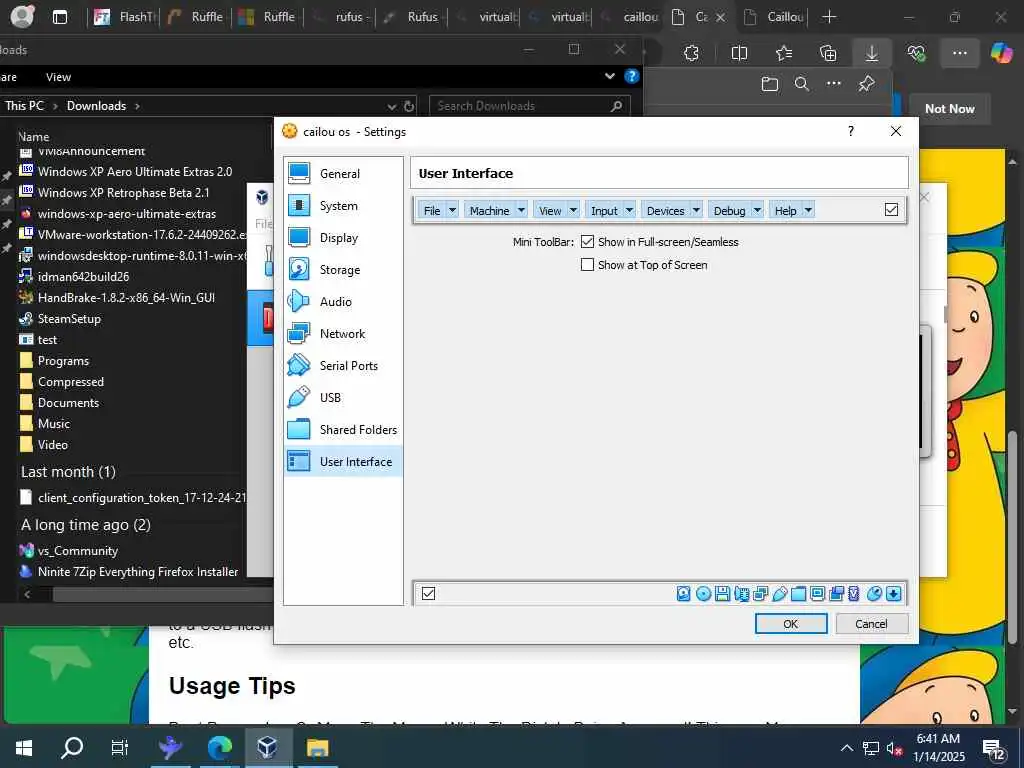Select the SteamSetup file in Explorer
Screen dimensions: 1024x768
pos(69,319)
